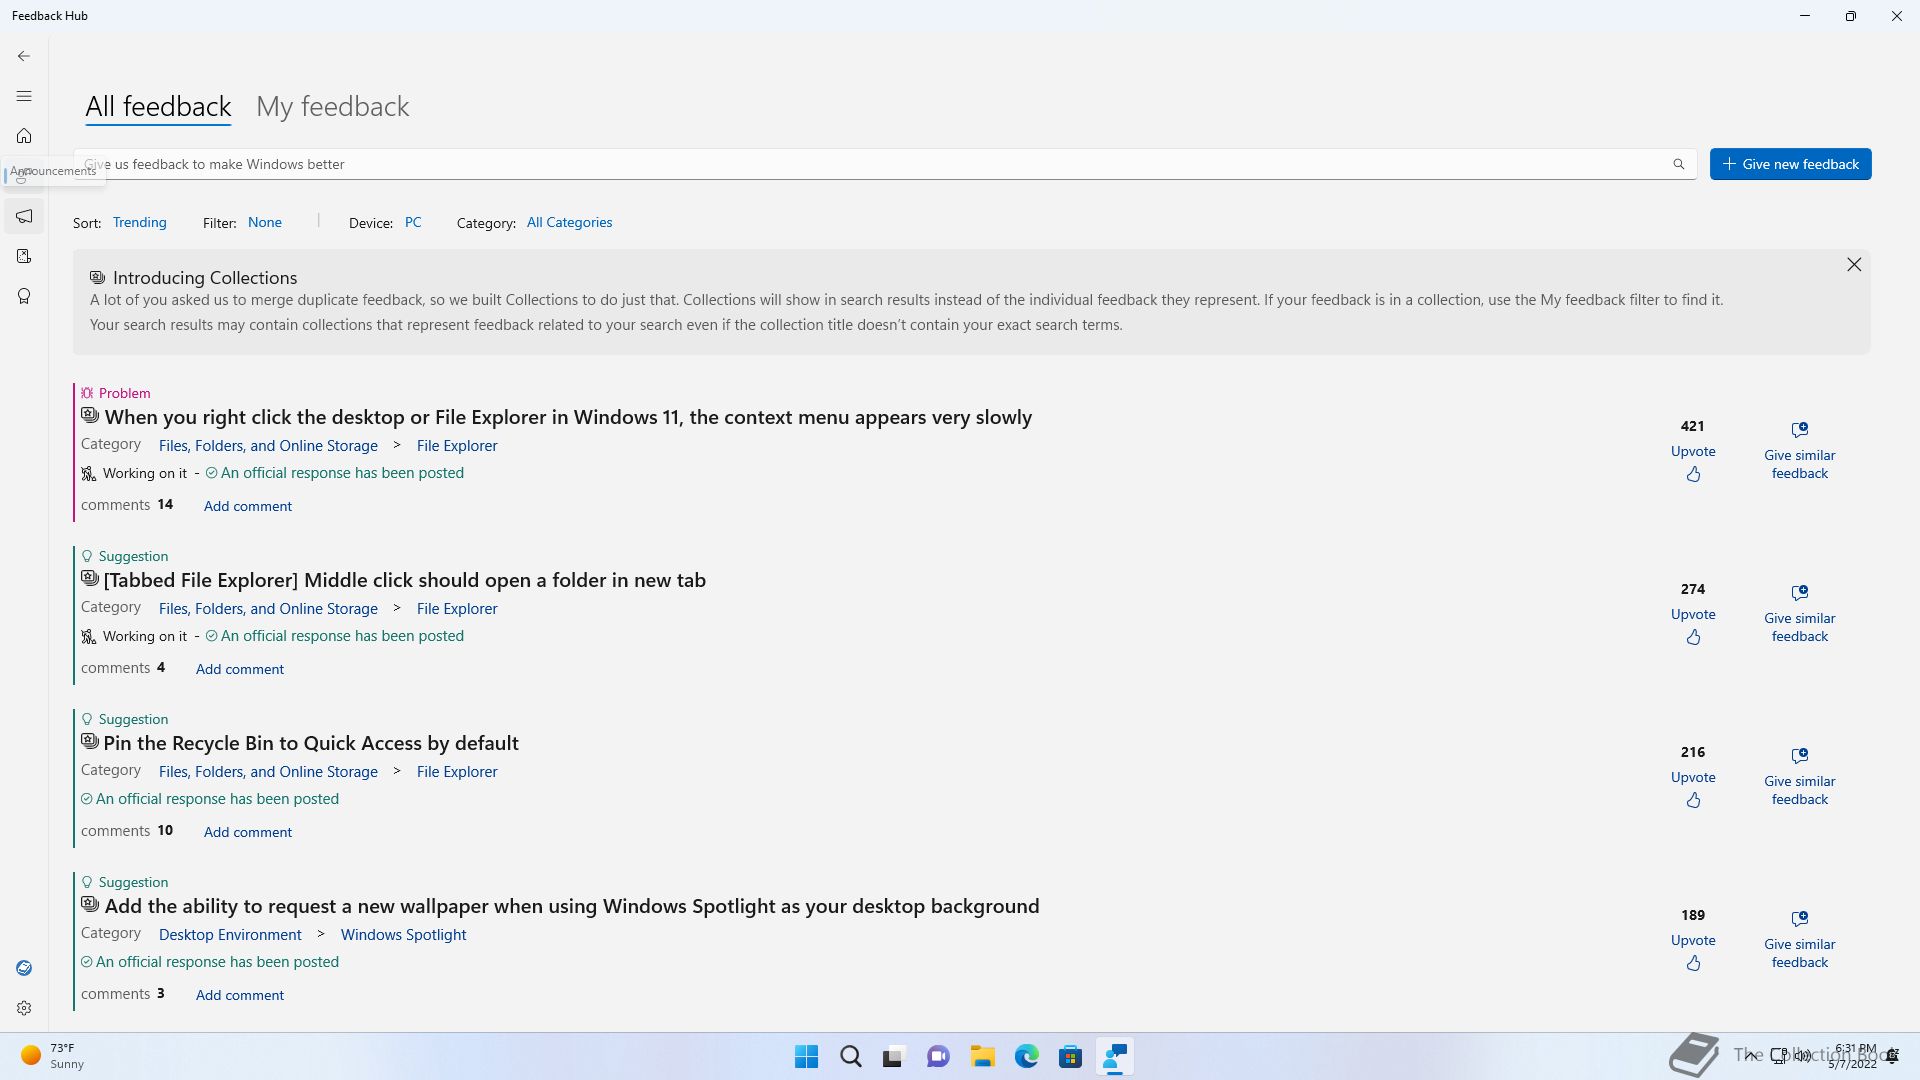Open File Explorer subcategory of Recycle Bin suggestion

457,772
